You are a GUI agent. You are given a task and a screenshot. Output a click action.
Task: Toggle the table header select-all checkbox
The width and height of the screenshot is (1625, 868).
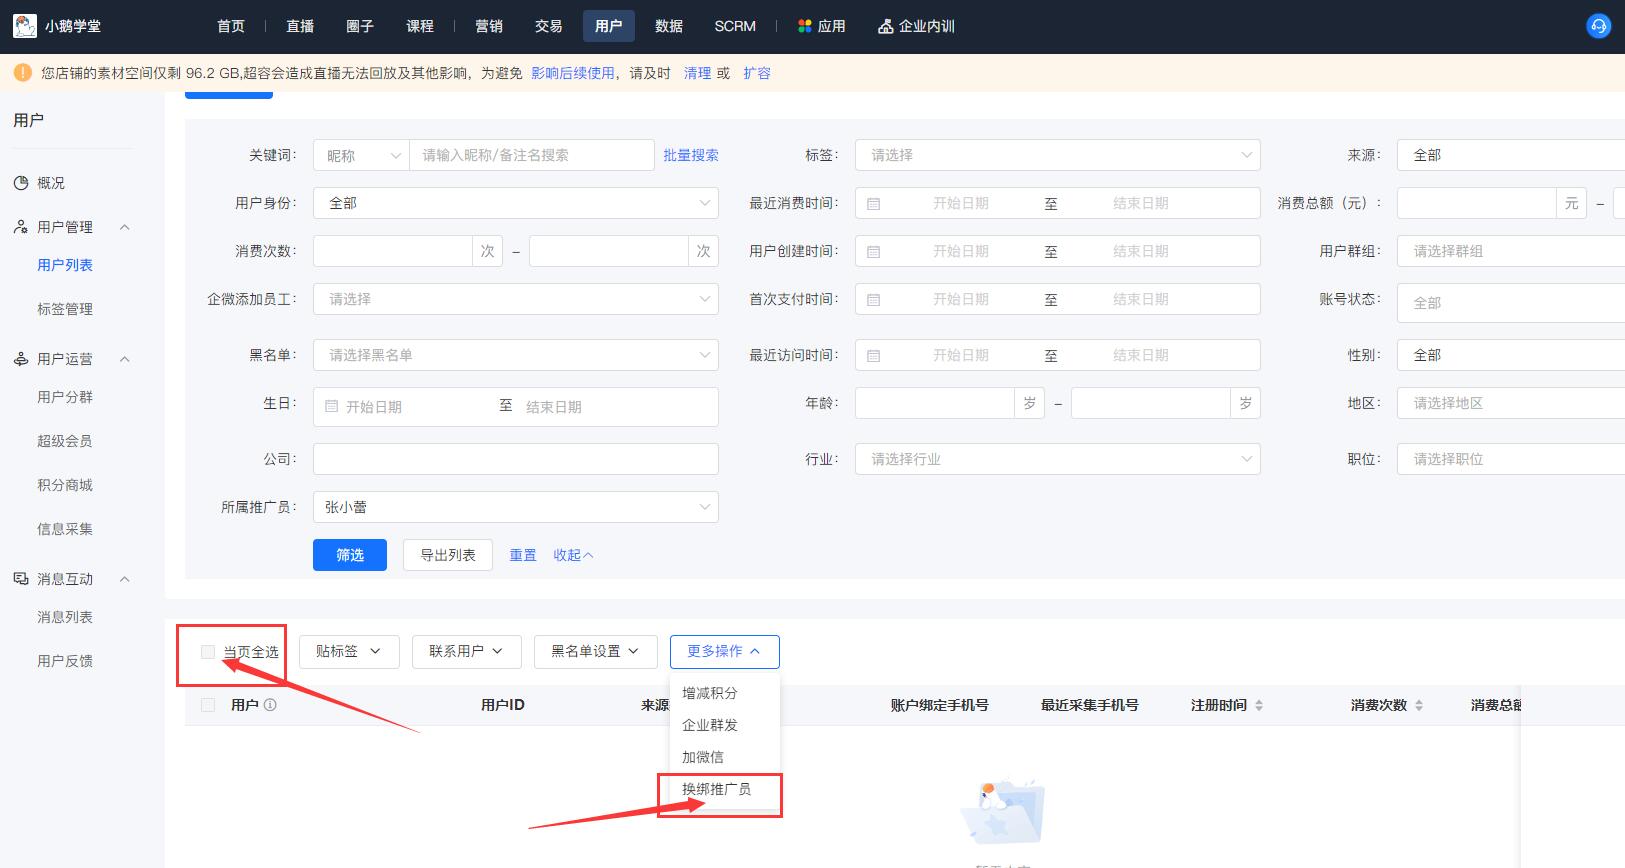(x=208, y=705)
